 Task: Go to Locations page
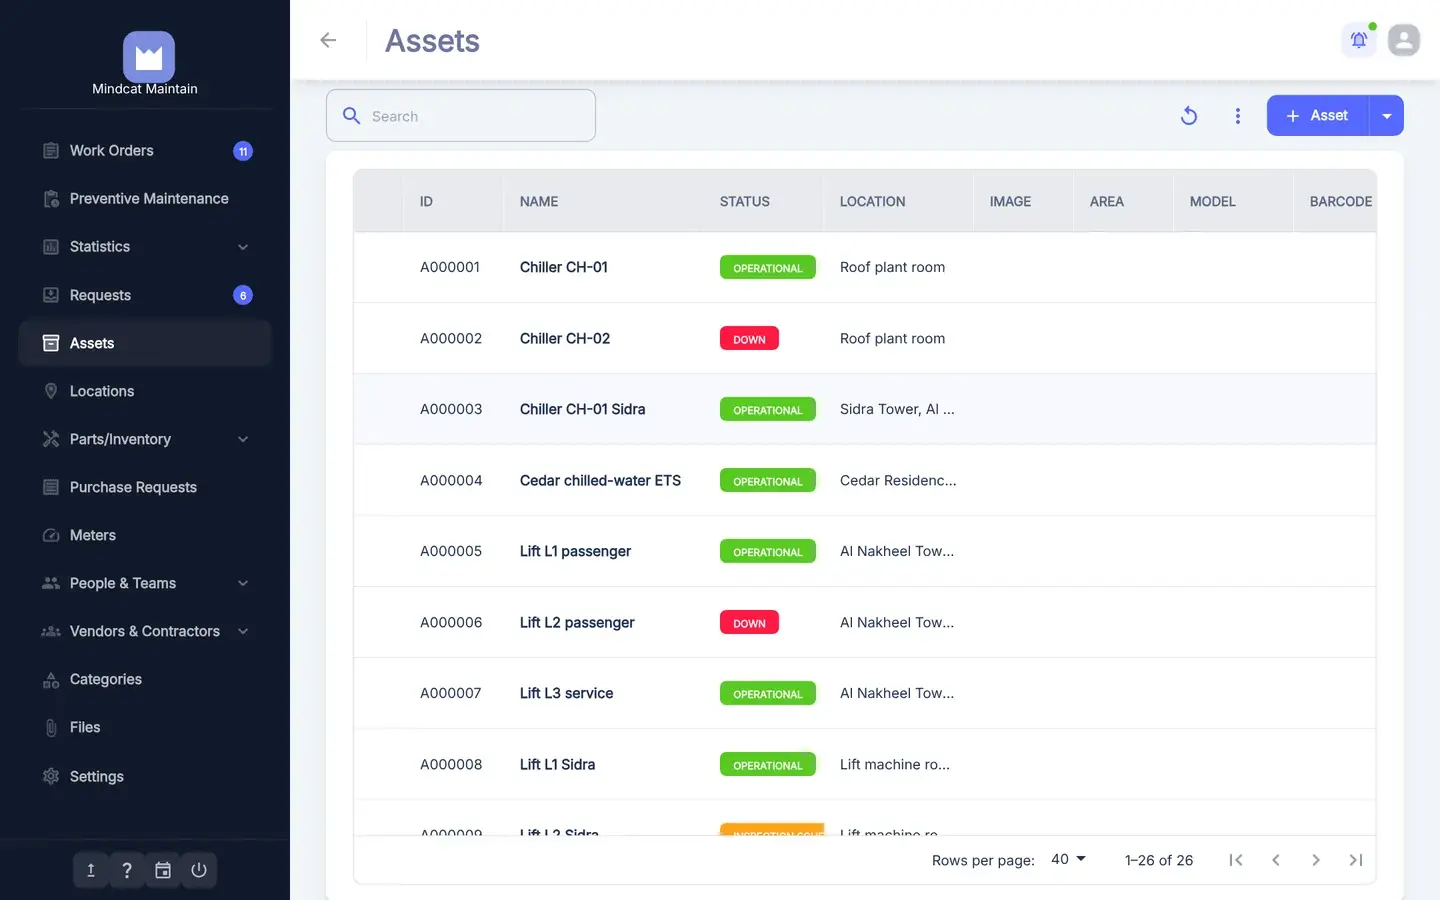click(145, 391)
